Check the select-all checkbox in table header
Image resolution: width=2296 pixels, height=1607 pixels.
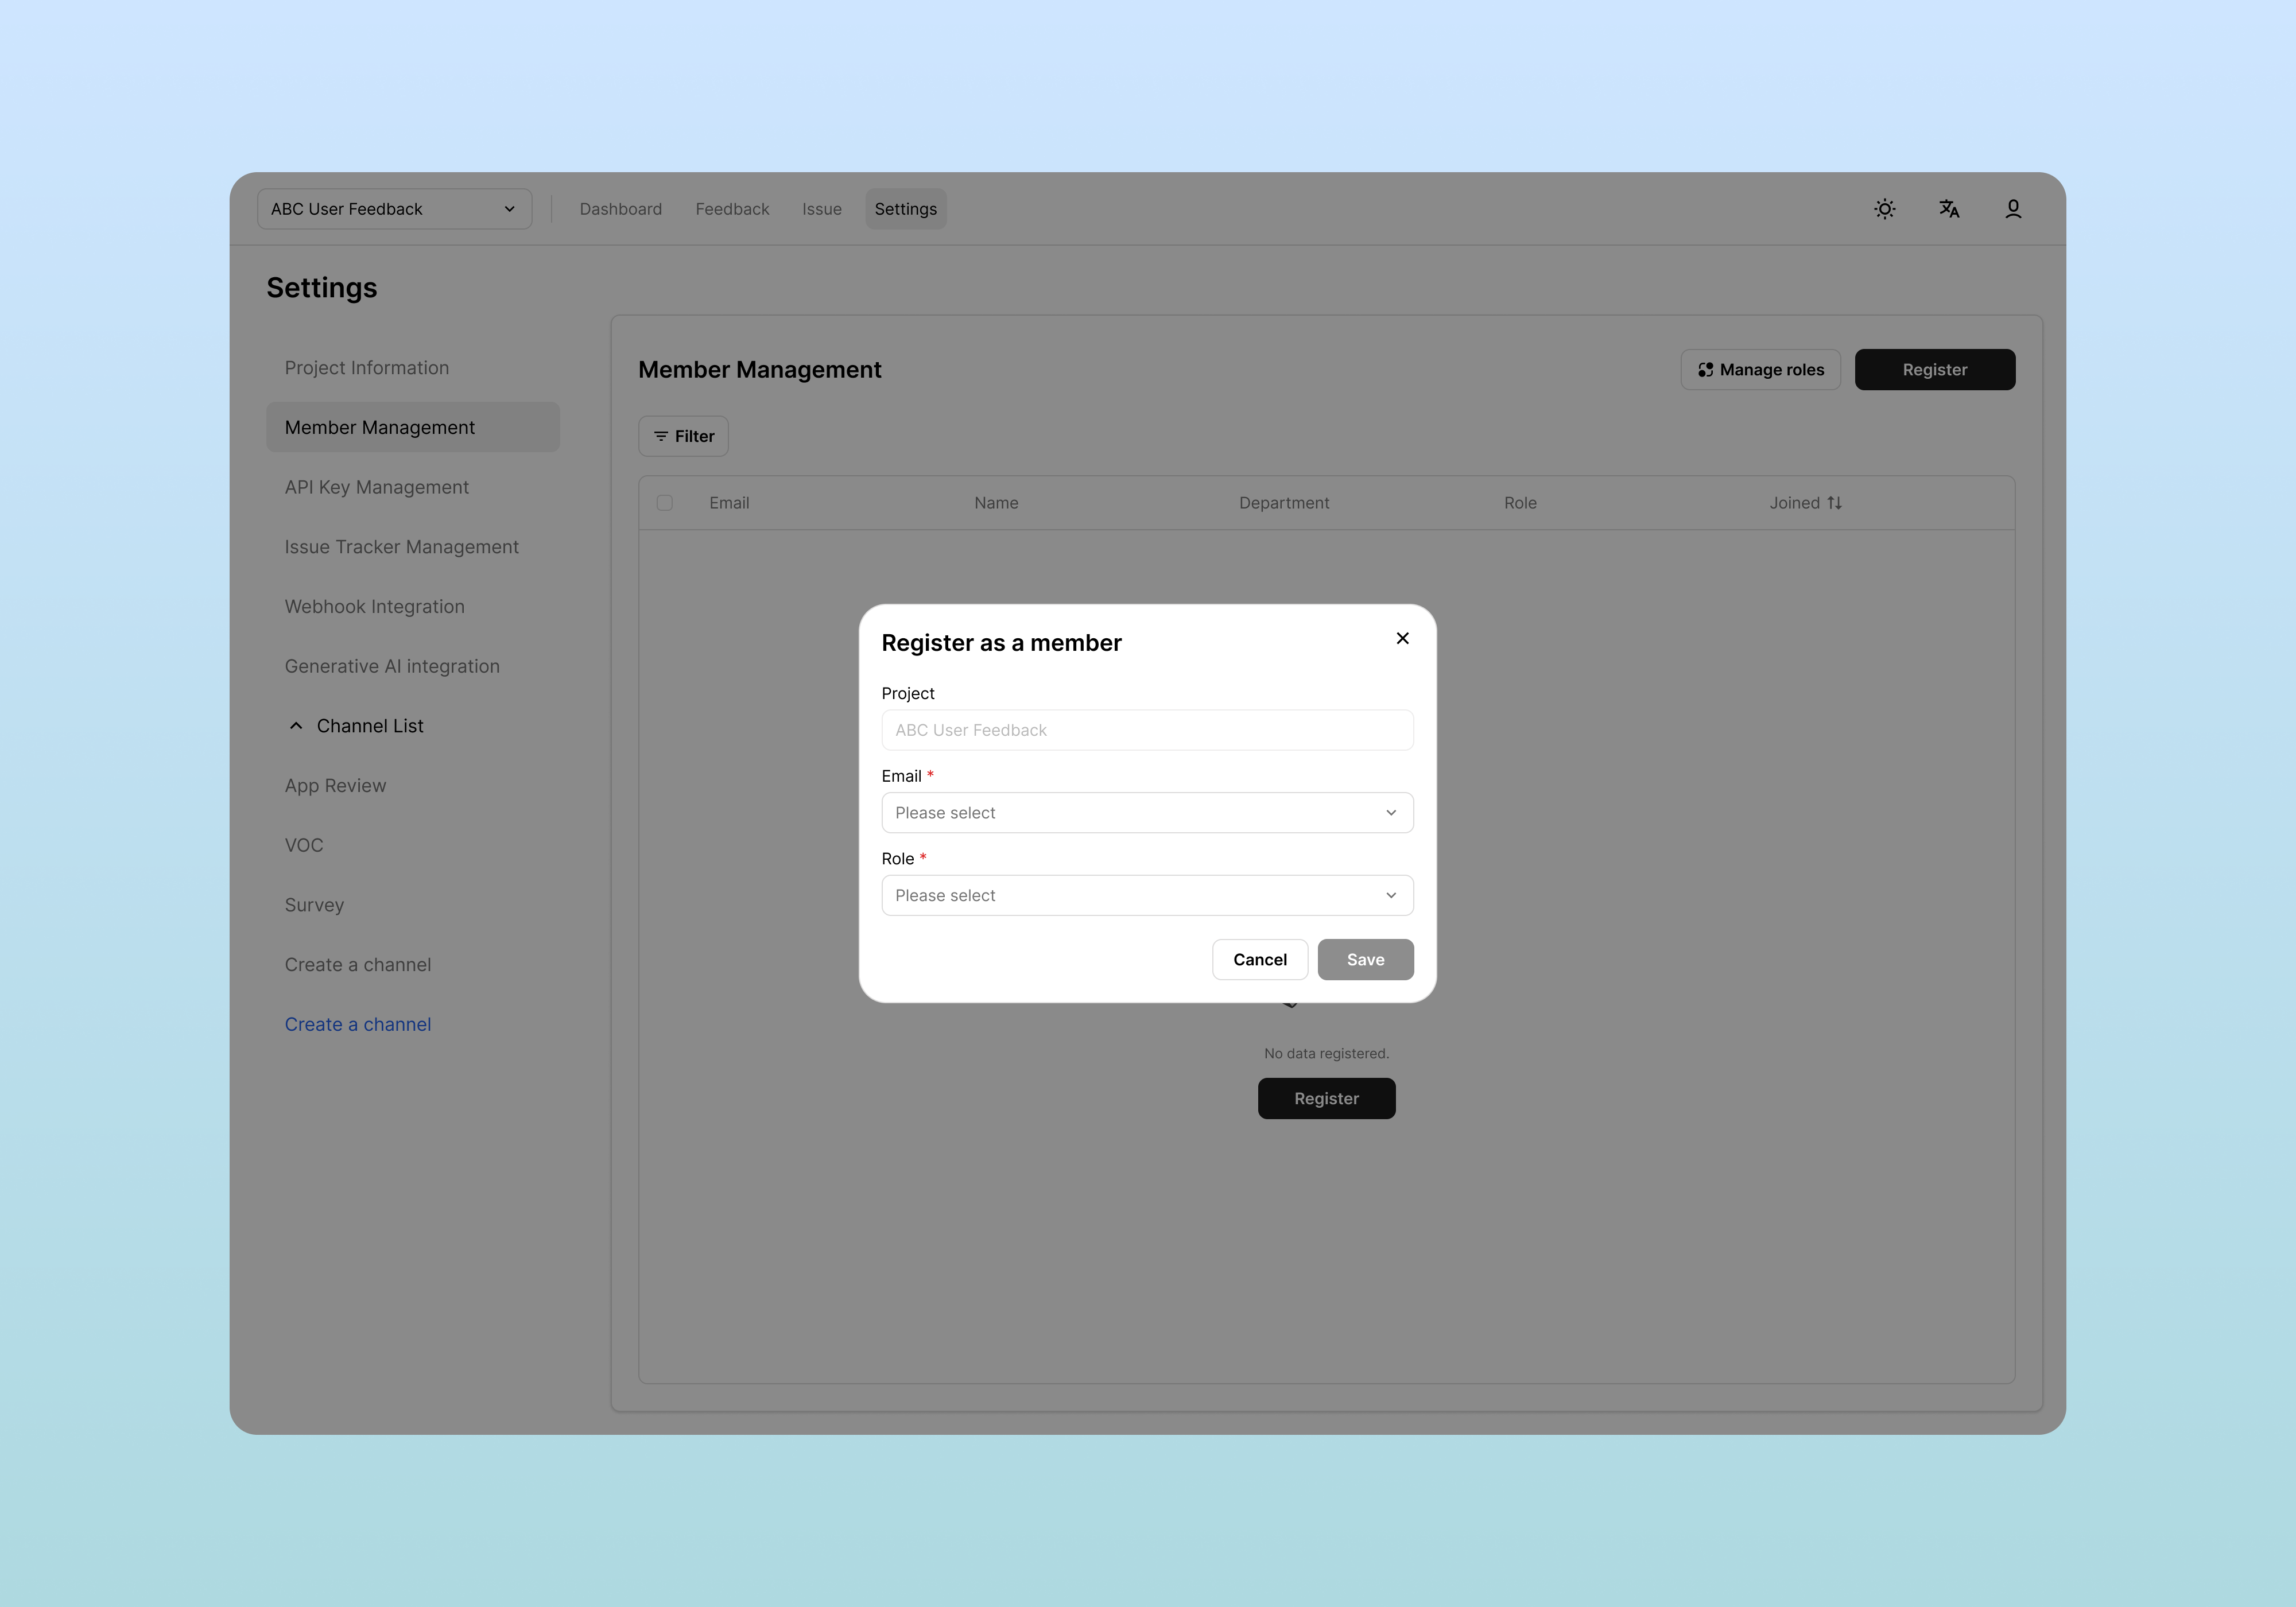[664, 502]
